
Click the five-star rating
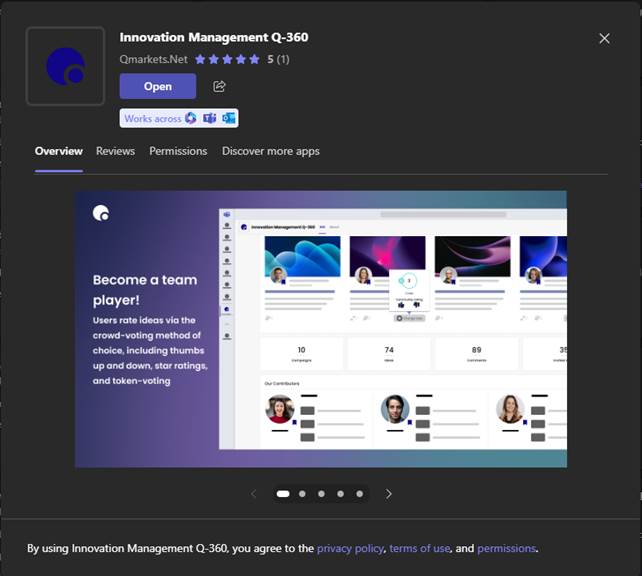[227, 59]
